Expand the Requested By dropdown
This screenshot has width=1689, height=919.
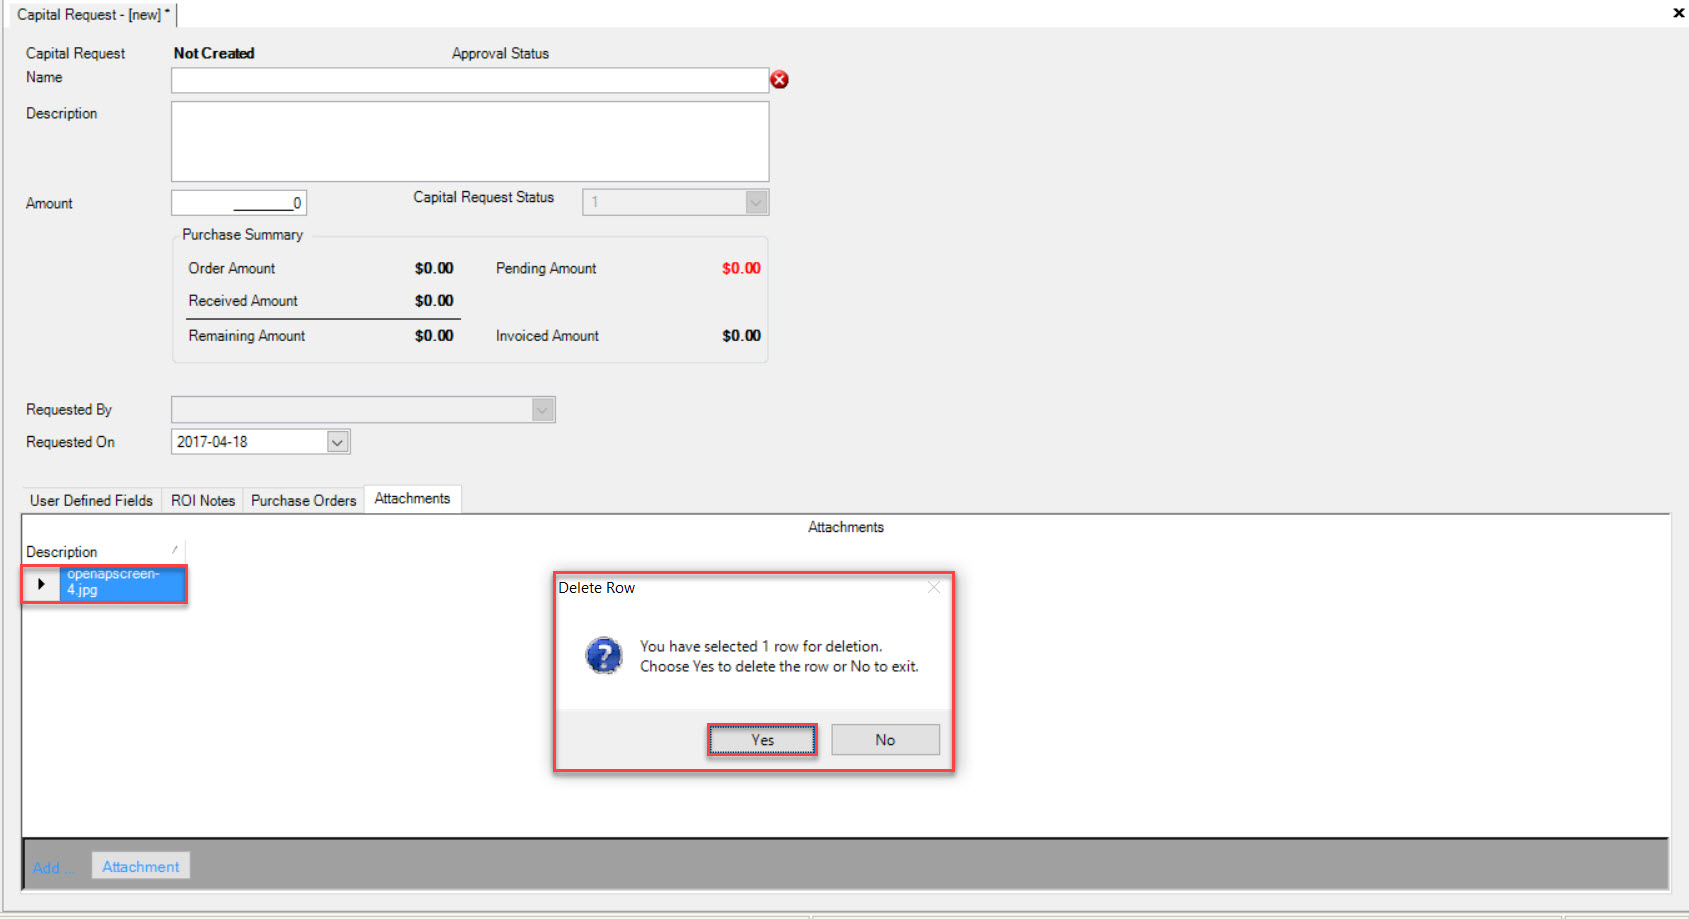[542, 410]
